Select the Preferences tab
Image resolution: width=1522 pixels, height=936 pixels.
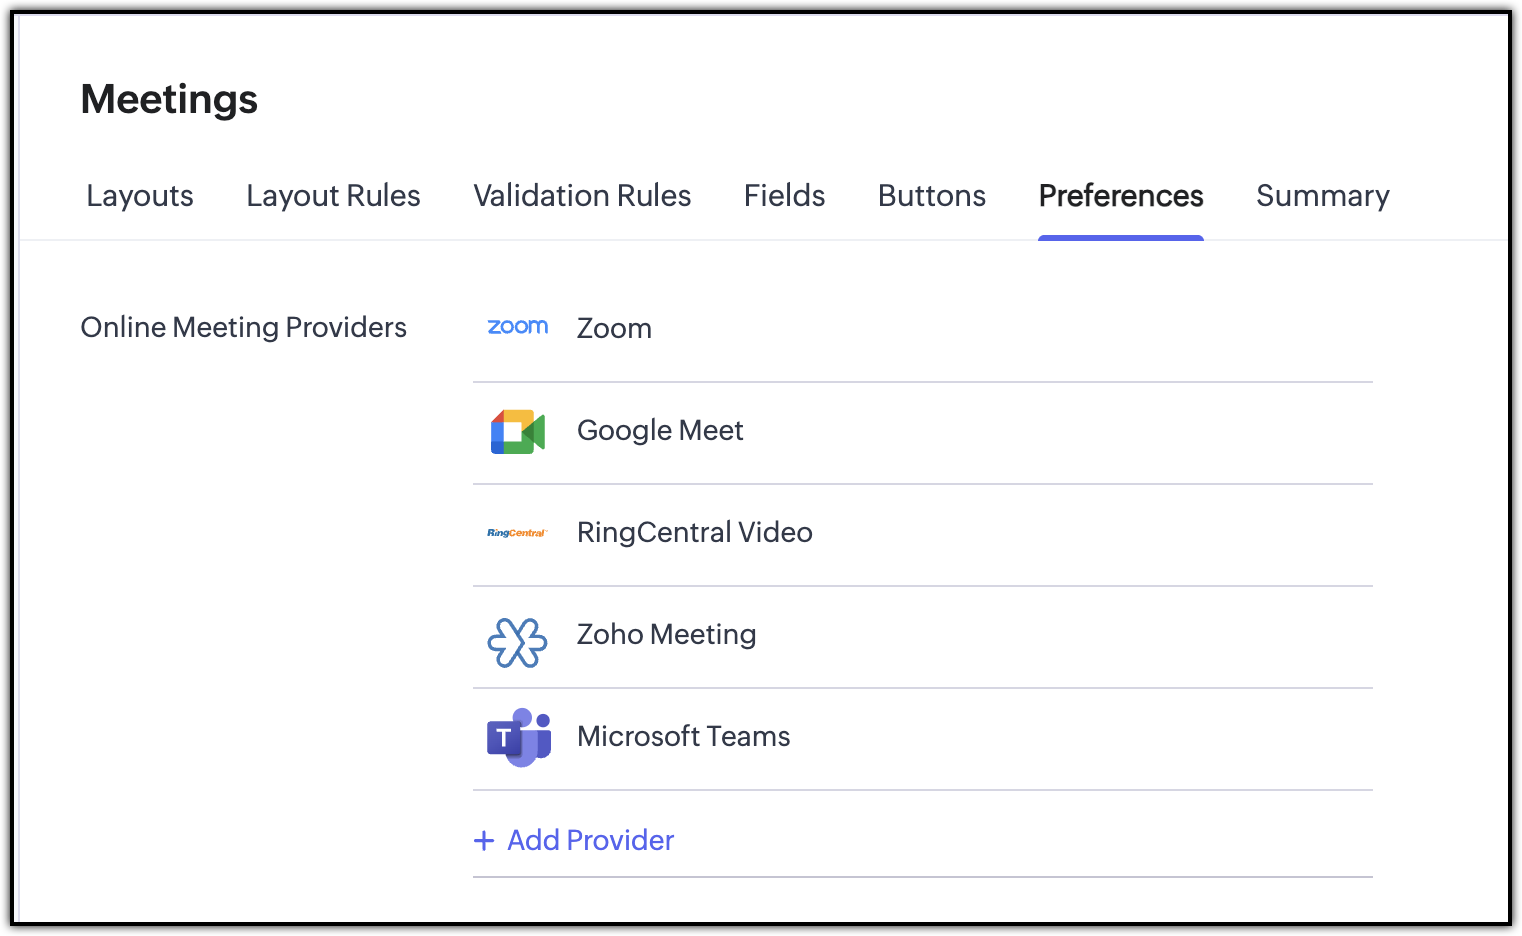tap(1121, 196)
